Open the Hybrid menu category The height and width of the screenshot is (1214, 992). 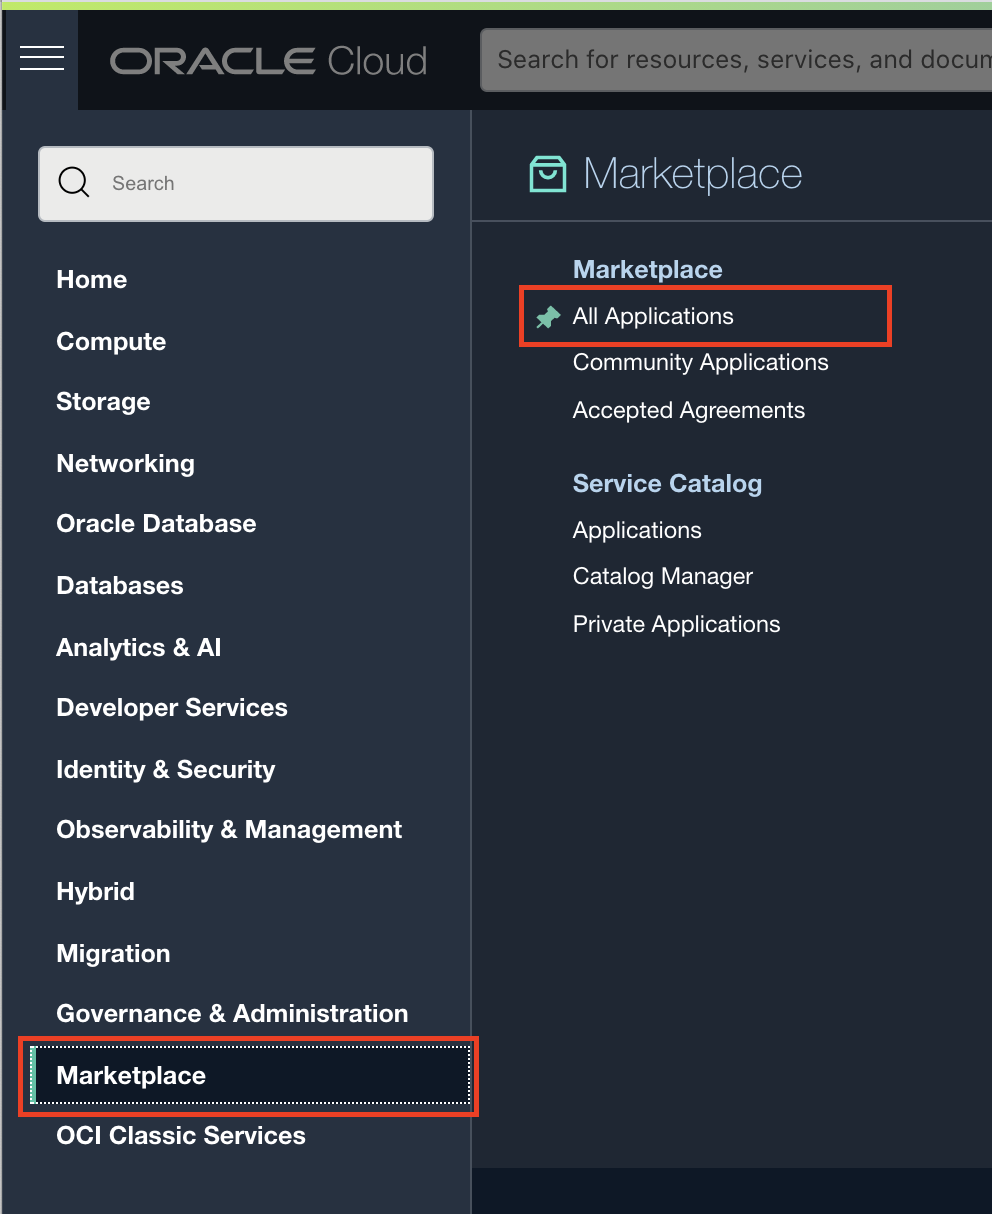click(95, 892)
